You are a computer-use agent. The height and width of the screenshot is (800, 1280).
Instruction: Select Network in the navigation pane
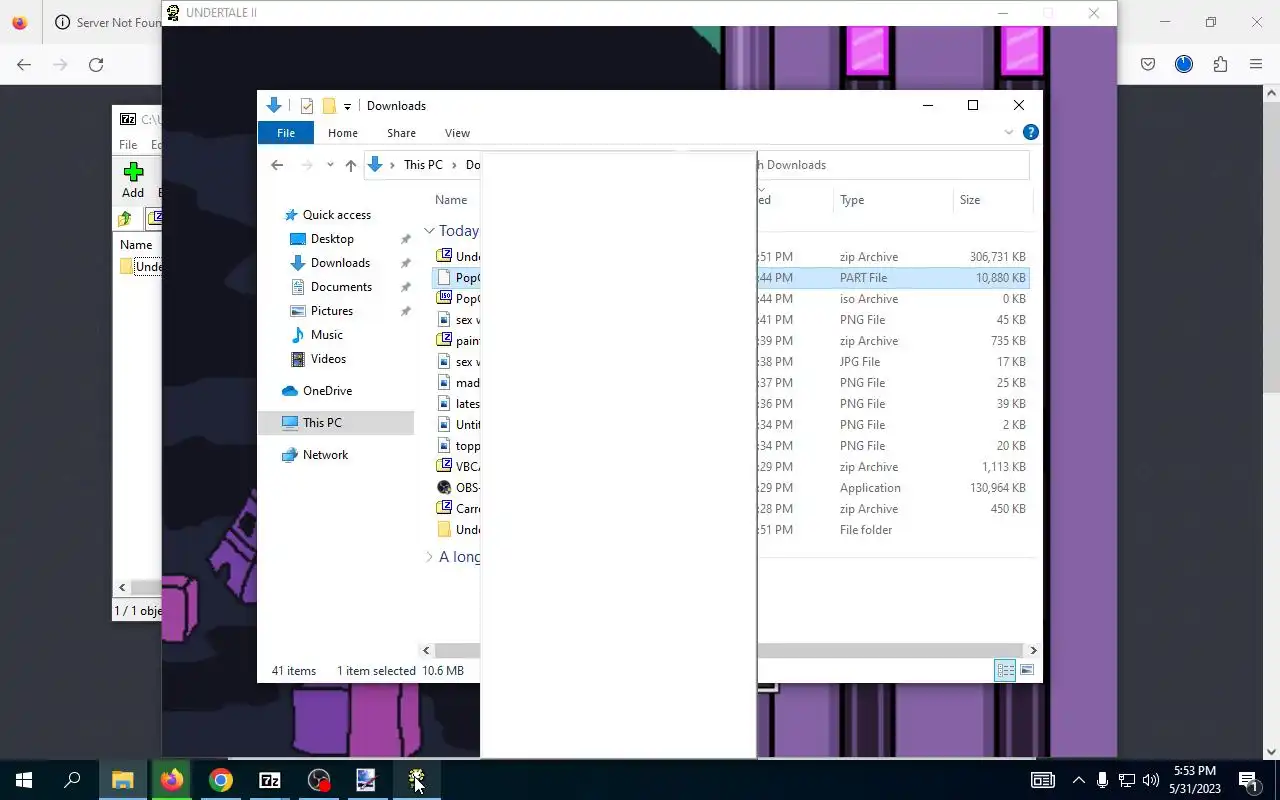pos(325,455)
